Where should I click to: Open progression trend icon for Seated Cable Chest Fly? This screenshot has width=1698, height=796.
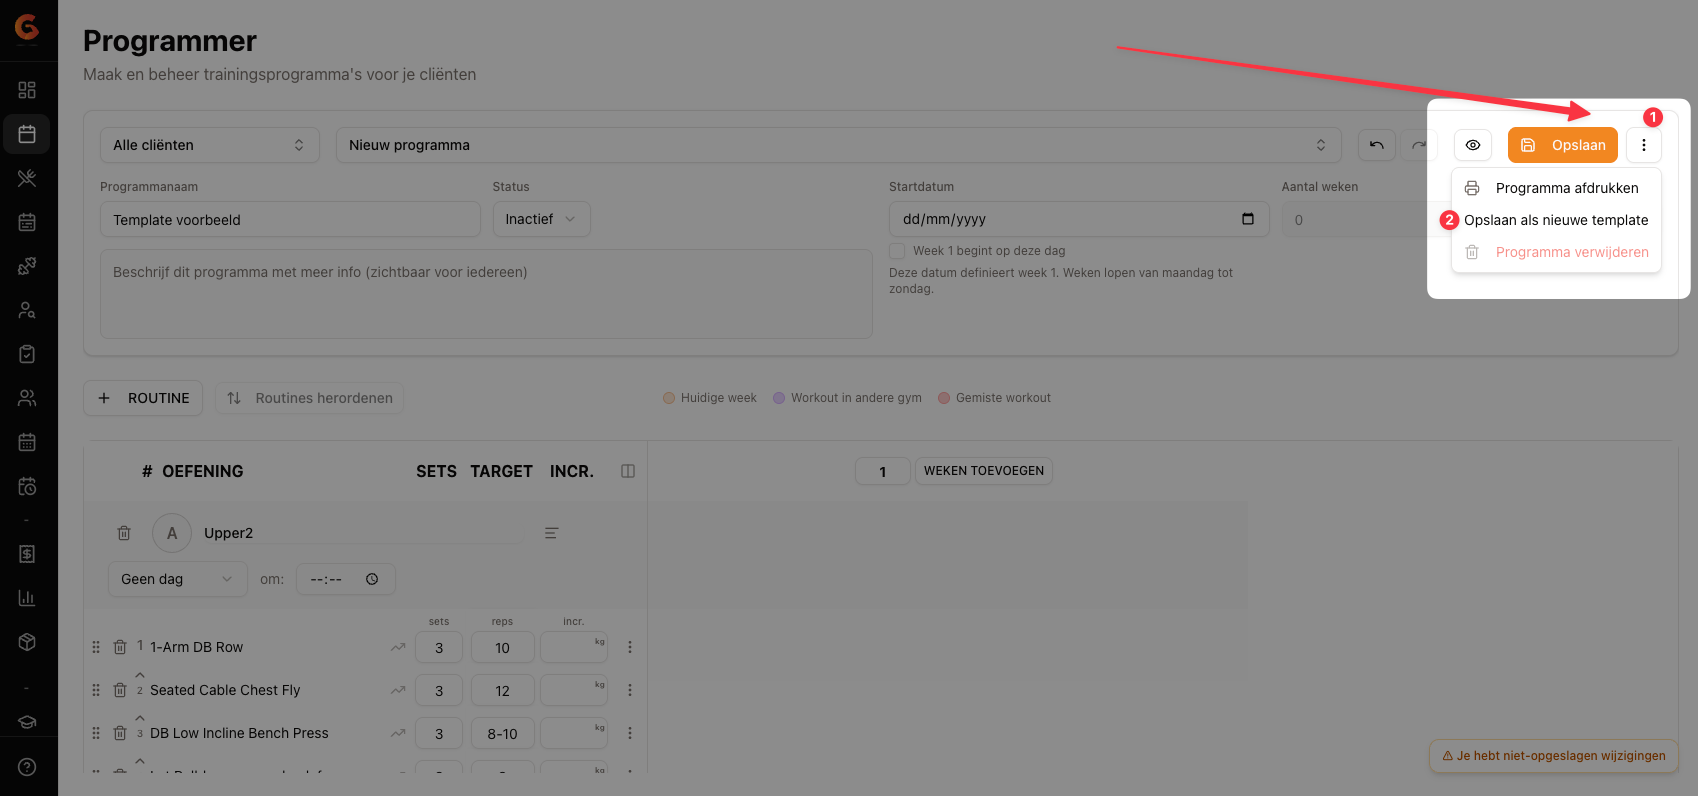tap(398, 690)
